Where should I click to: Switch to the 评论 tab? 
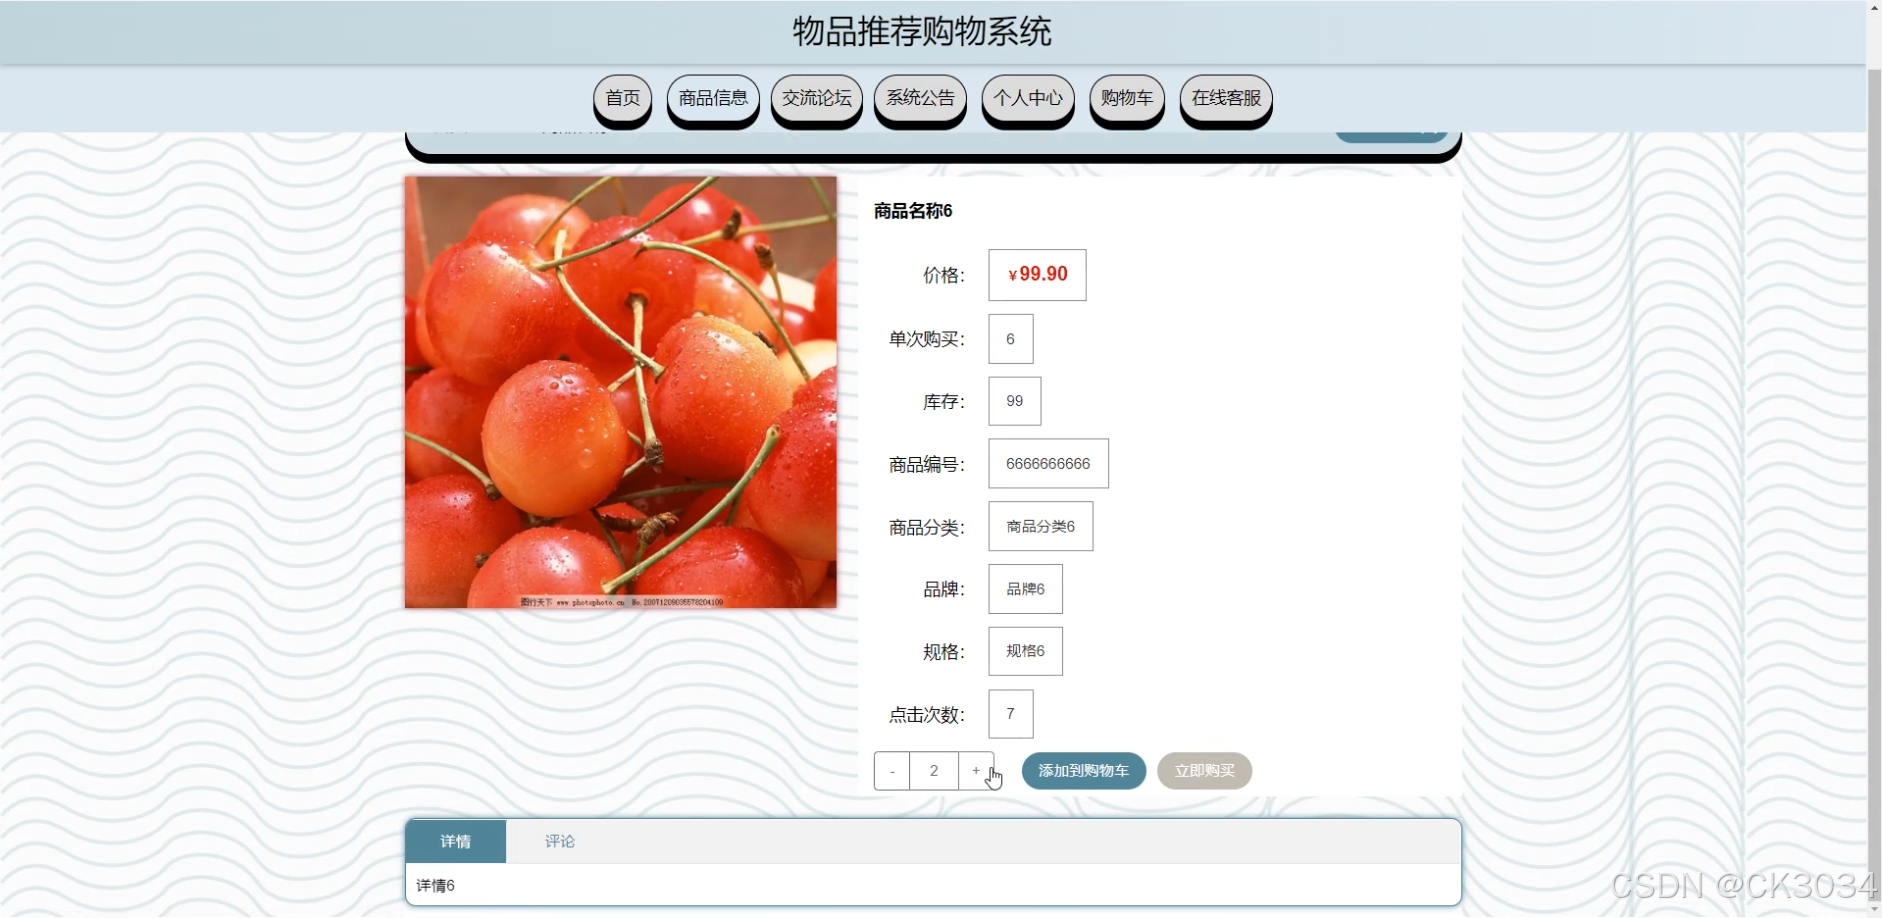coord(560,842)
